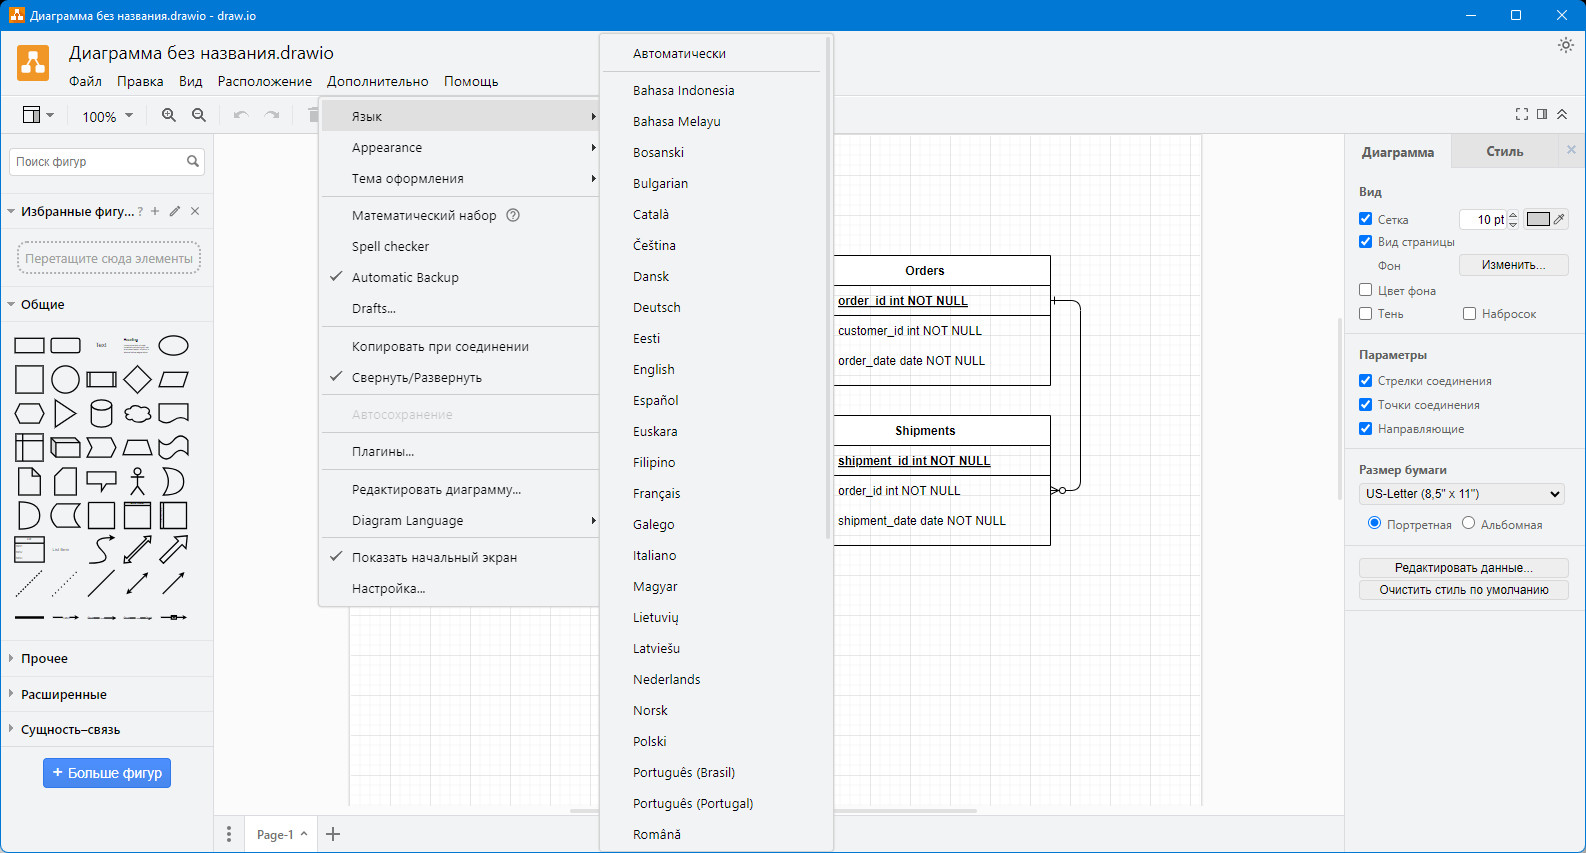This screenshot has height=853, width=1586.
Task: Expand the Расширенные shapes section
Action: pos(107,694)
